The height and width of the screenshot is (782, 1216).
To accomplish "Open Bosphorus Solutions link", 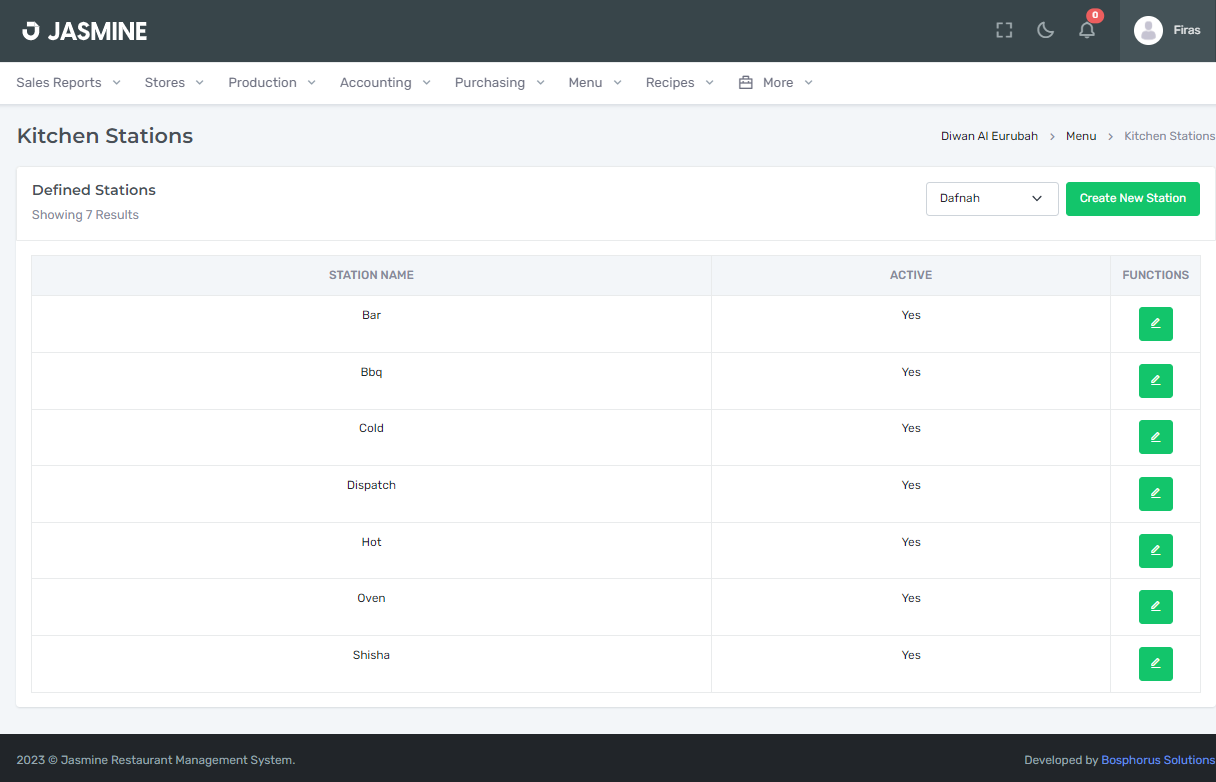I will tap(1158, 760).
